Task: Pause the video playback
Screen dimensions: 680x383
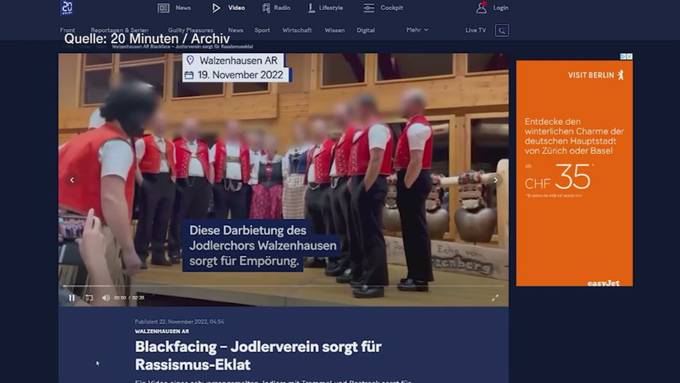Action: (x=72, y=298)
